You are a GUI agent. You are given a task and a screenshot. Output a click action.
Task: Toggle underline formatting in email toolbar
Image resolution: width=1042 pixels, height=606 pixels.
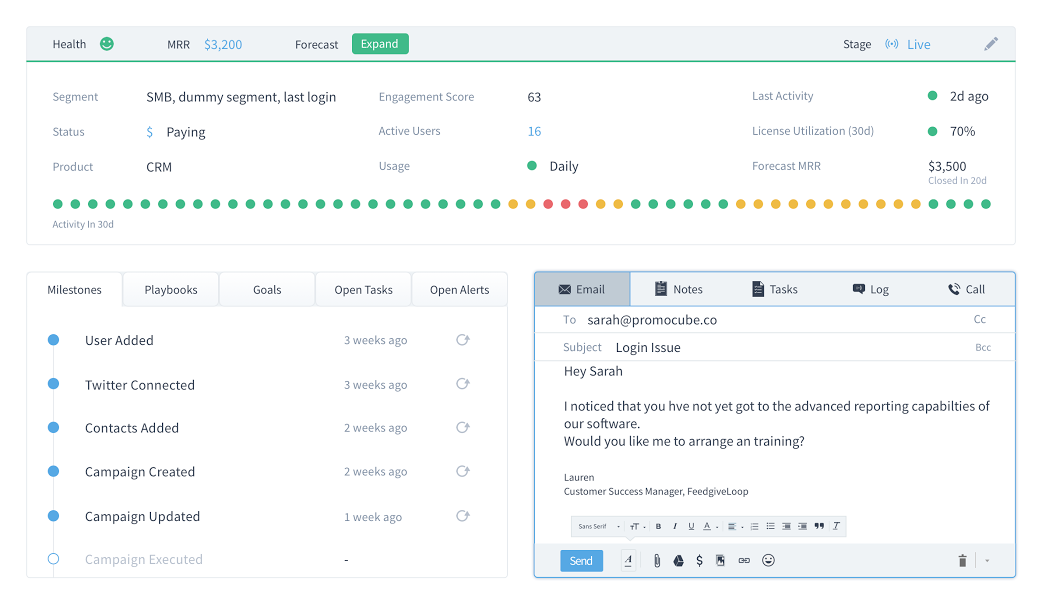pyautogui.click(x=691, y=526)
